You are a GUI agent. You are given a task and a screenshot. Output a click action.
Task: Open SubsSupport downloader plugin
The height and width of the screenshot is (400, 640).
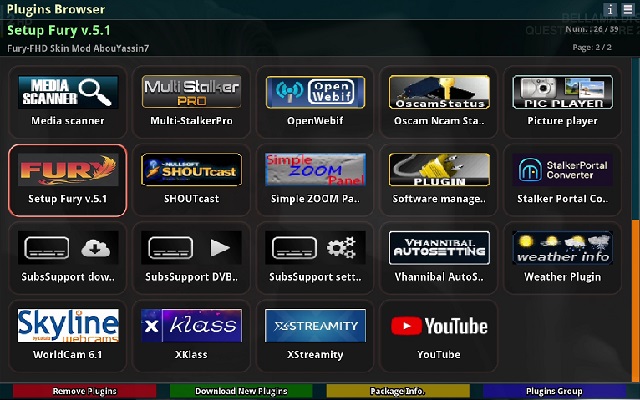(x=68, y=258)
